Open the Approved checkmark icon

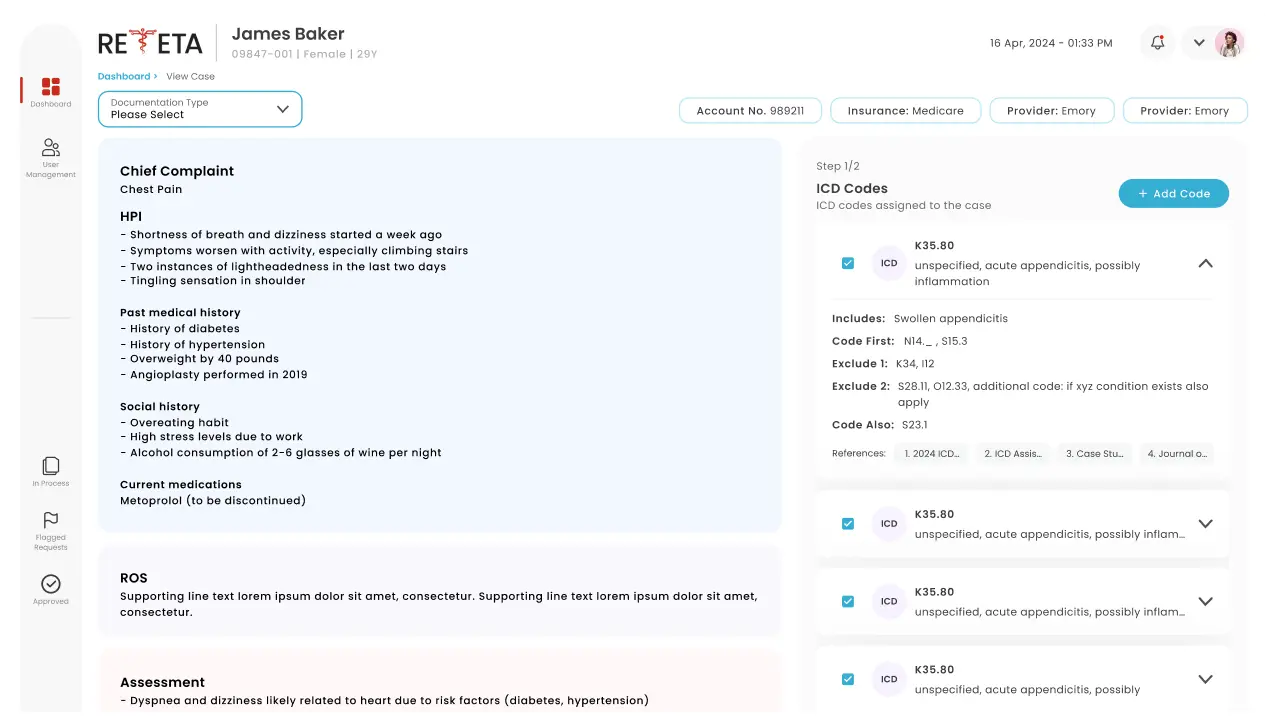tap(51, 584)
